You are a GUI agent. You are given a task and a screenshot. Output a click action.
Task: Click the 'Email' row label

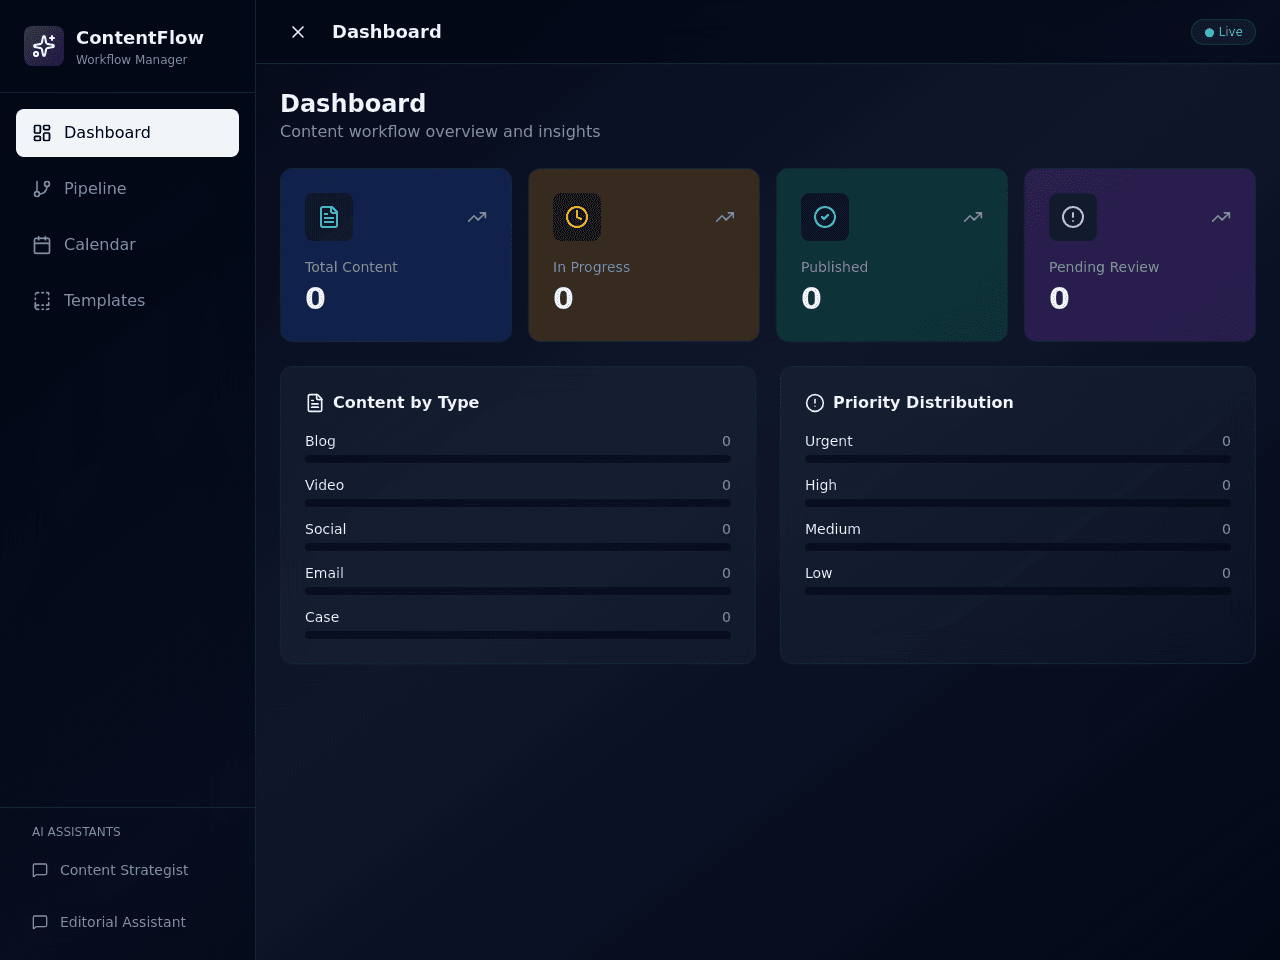(324, 573)
